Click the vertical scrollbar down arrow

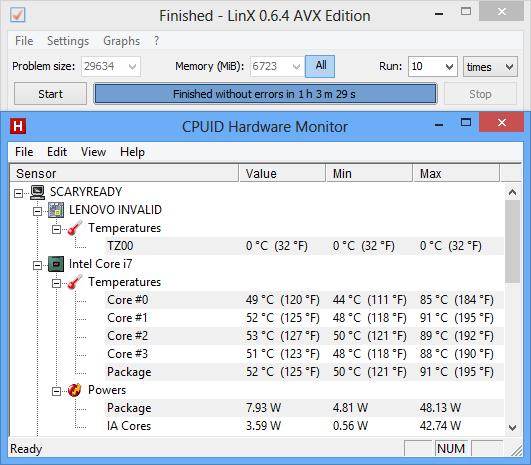click(x=512, y=428)
